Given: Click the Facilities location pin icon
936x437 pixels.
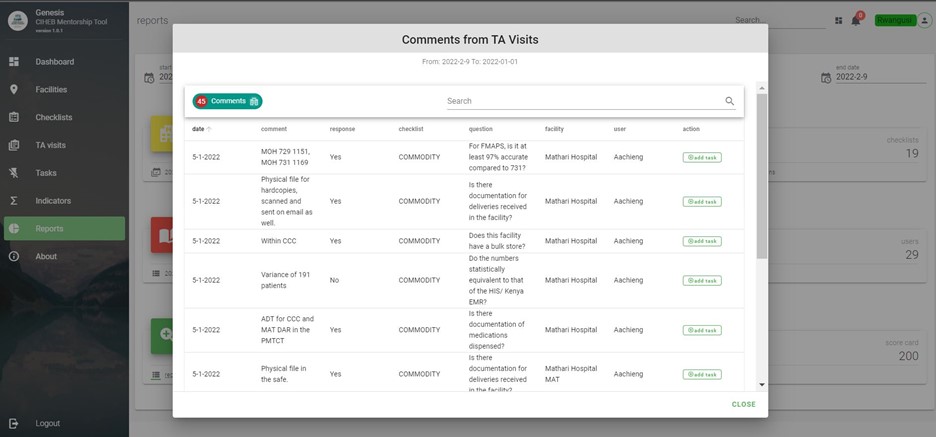Looking at the screenshot, I should click(x=14, y=90).
